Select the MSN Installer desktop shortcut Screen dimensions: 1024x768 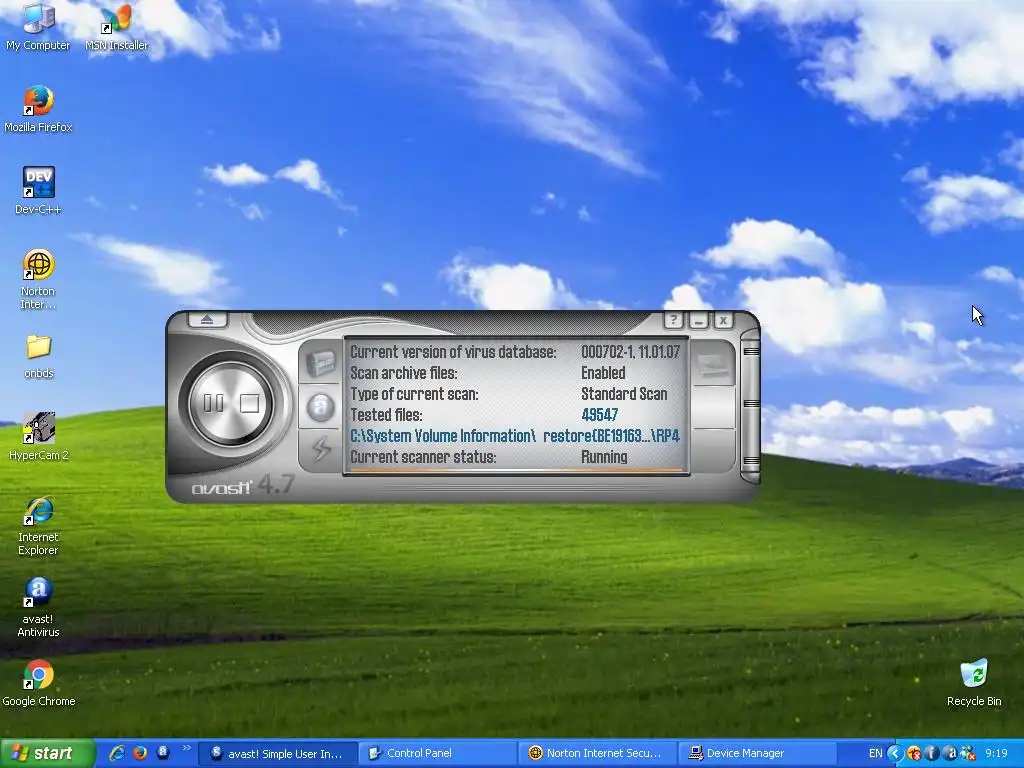[x=116, y=27]
